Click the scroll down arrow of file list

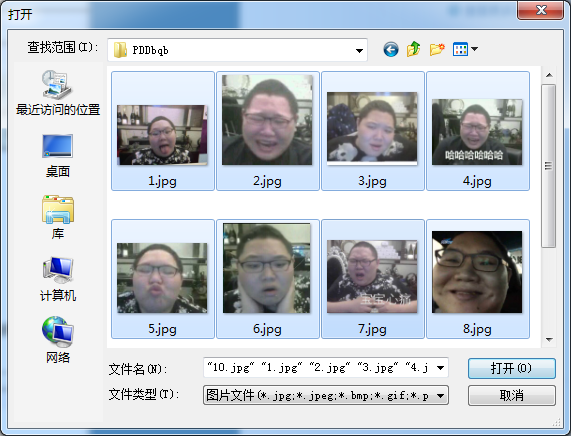click(x=550, y=339)
